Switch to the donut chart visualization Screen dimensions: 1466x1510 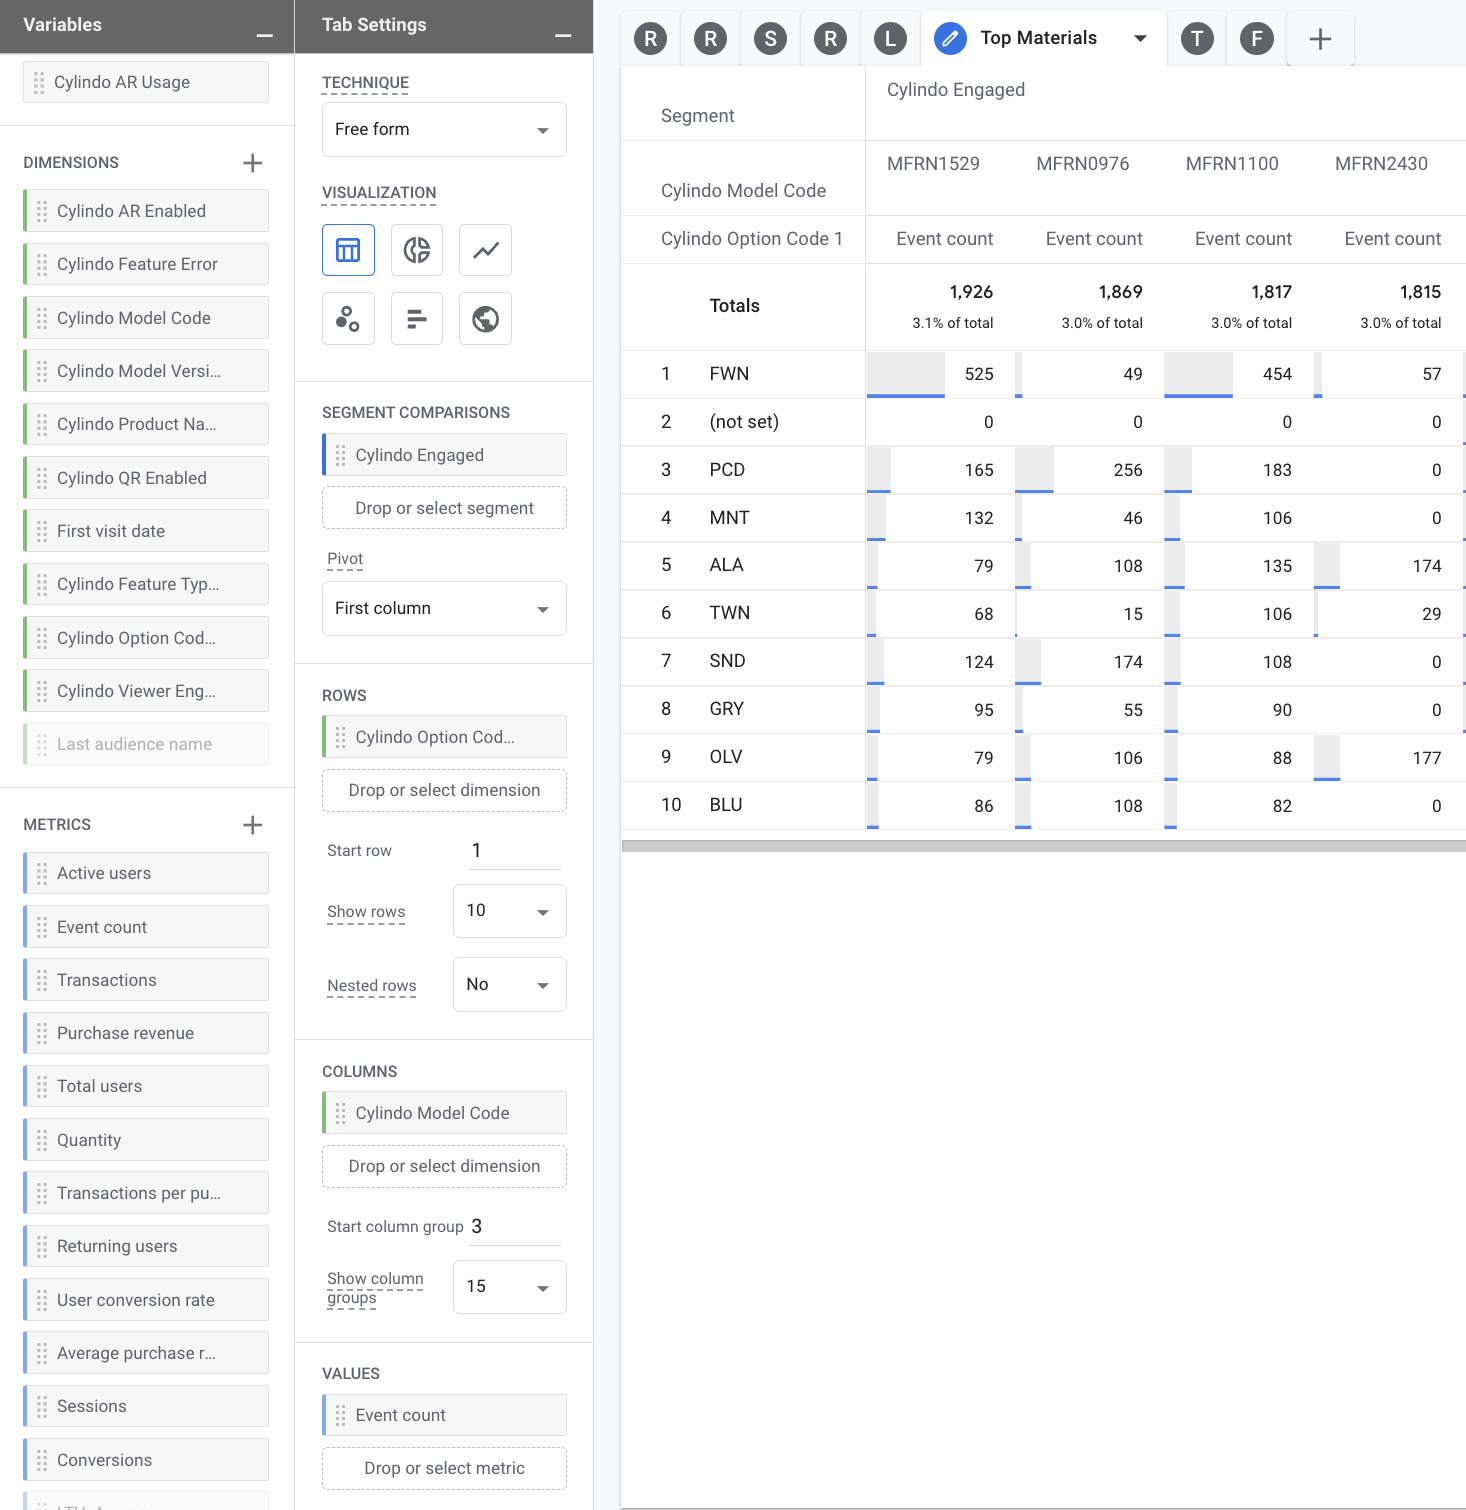tap(416, 250)
